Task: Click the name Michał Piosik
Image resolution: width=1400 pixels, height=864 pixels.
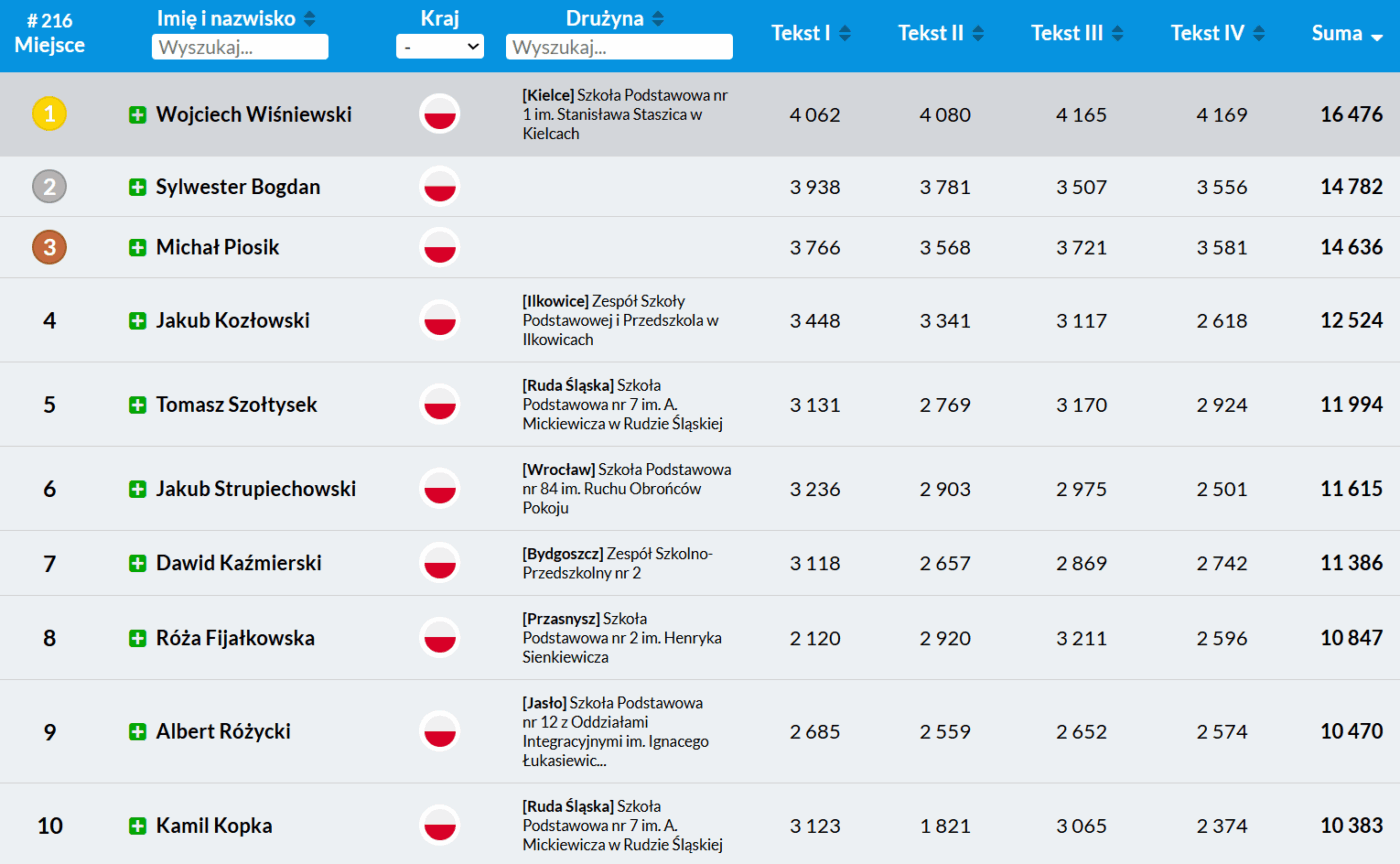Action: tap(217, 248)
